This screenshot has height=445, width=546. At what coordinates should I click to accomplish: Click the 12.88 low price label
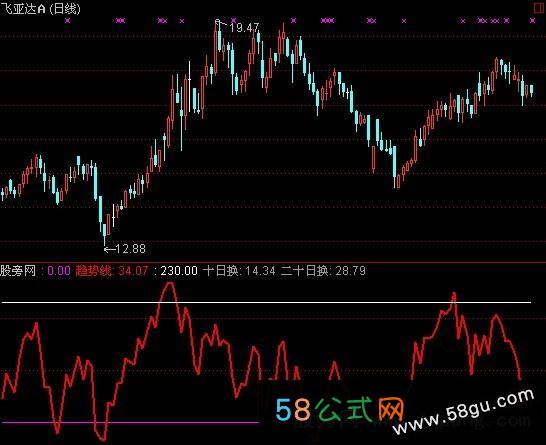click(130, 249)
